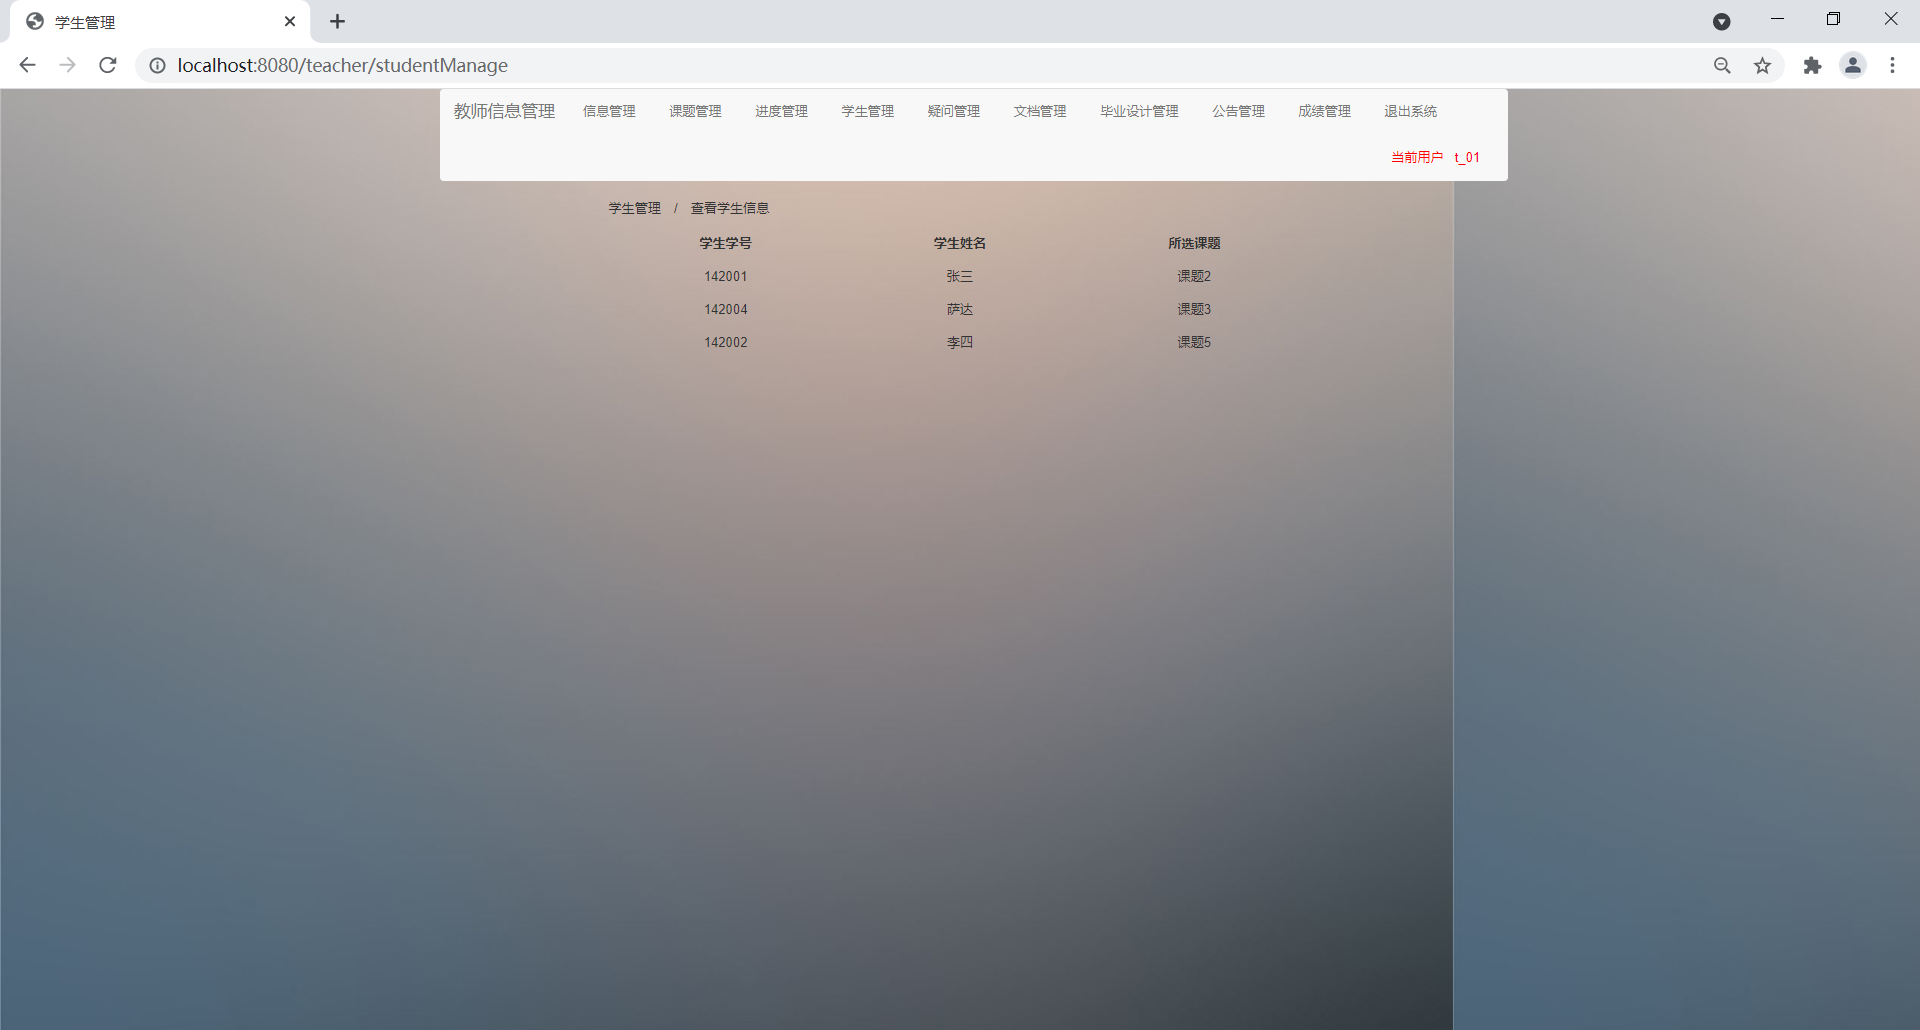This screenshot has width=1920, height=1030.
Task: Open the 课题管理 menu
Action: click(x=695, y=111)
